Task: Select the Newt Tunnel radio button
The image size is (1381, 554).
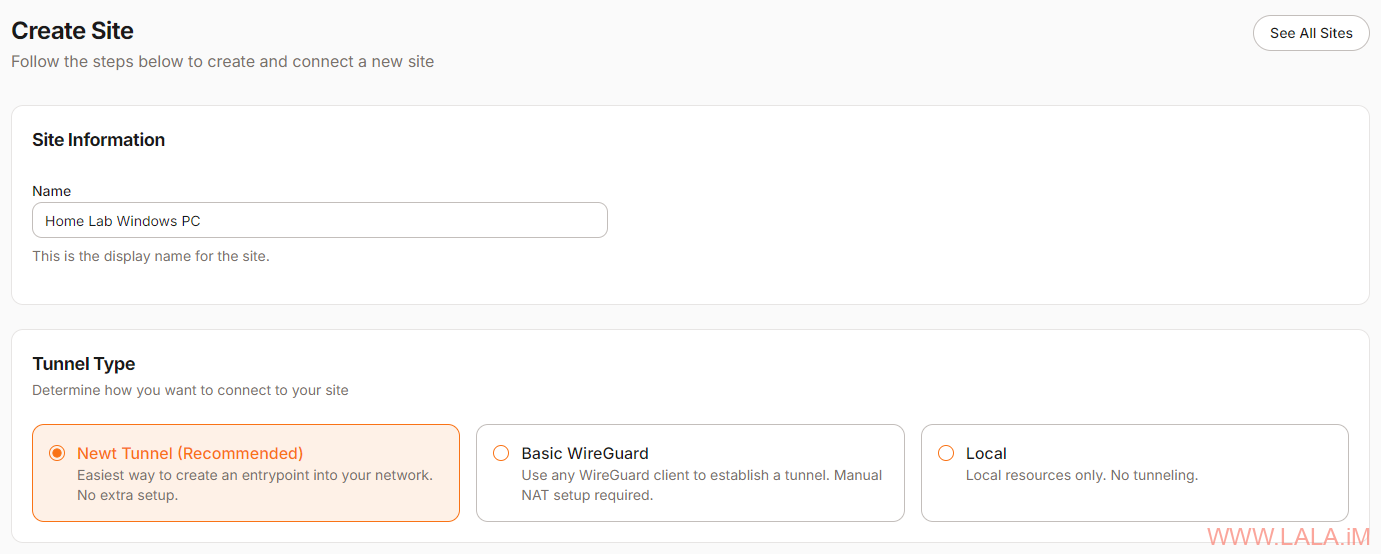Action: click(x=57, y=453)
